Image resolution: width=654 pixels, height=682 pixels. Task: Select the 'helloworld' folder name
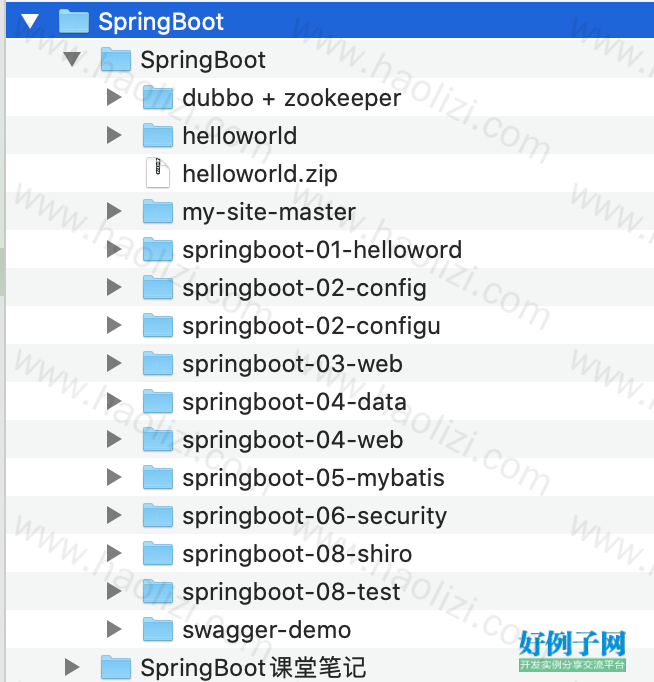click(240, 136)
